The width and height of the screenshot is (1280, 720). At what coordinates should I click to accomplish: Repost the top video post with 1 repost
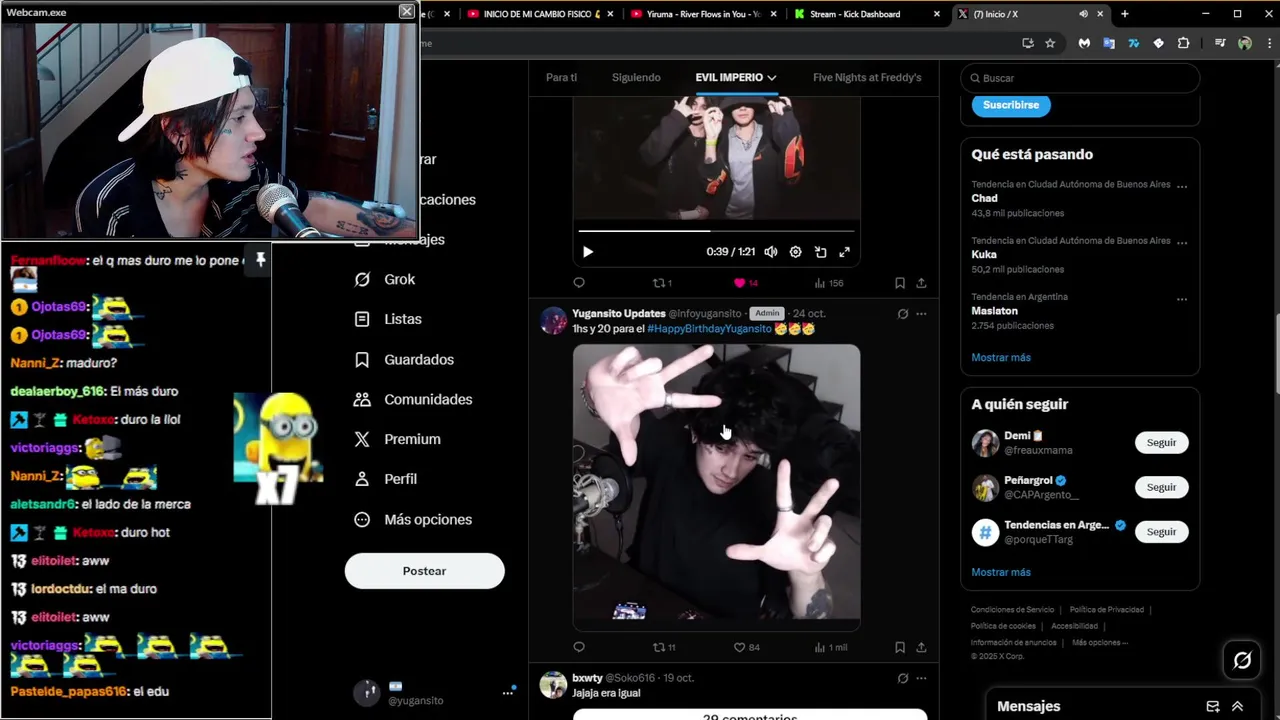(x=661, y=283)
